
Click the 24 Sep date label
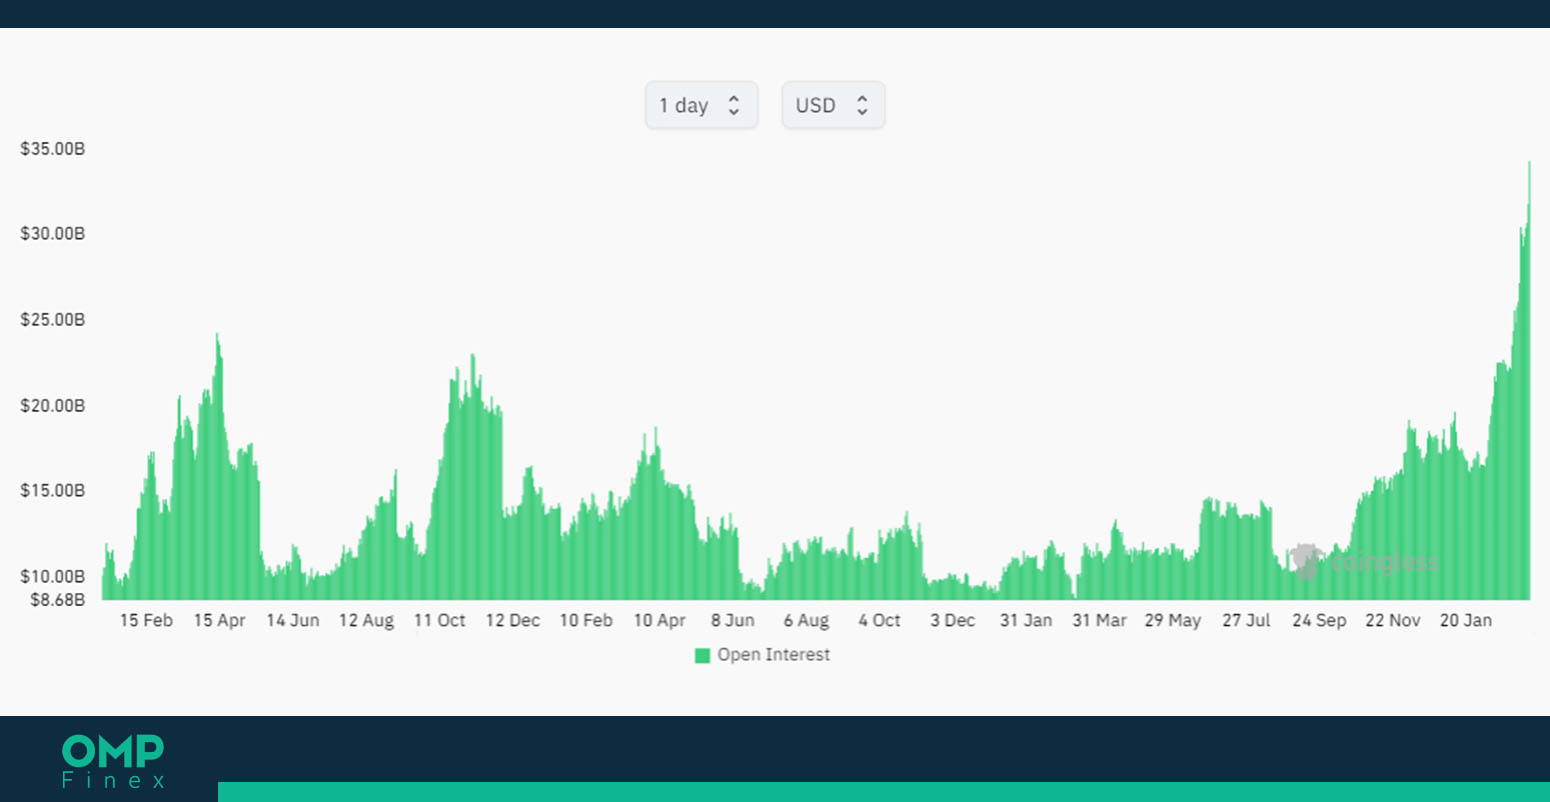[1319, 620]
